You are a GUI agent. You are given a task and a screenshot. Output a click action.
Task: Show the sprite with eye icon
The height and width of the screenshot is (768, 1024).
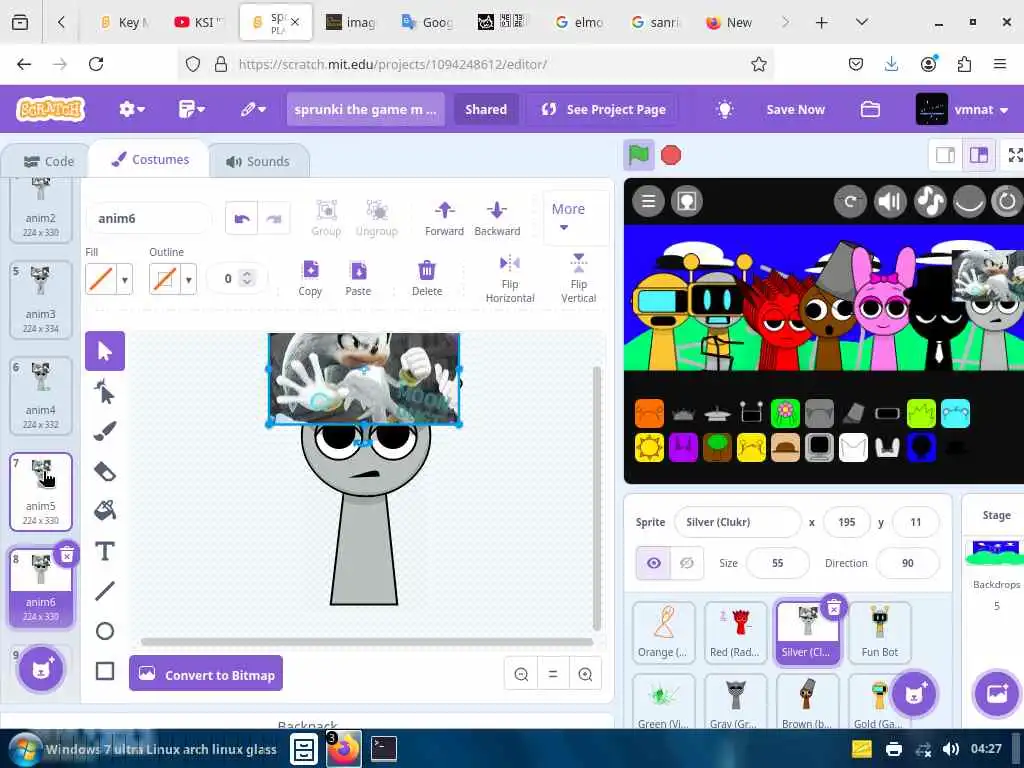pos(654,563)
